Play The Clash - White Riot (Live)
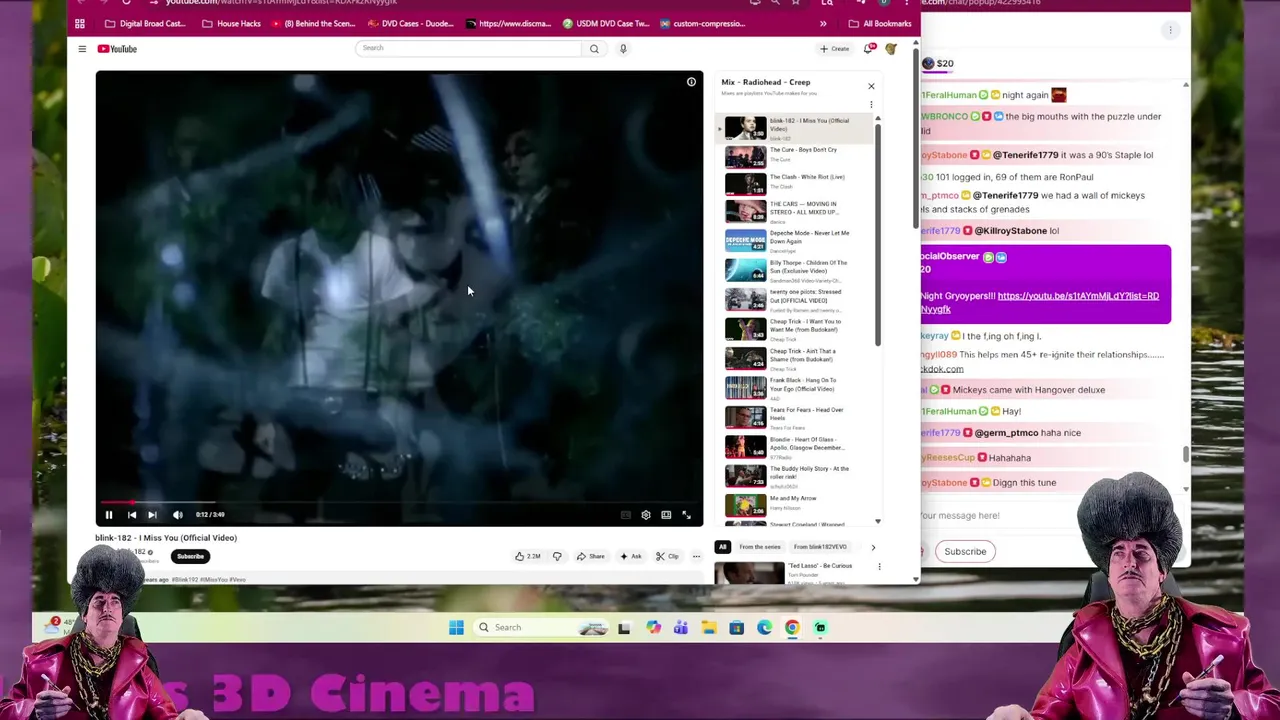This screenshot has width=1280, height=720. click(x=795, y=183)
